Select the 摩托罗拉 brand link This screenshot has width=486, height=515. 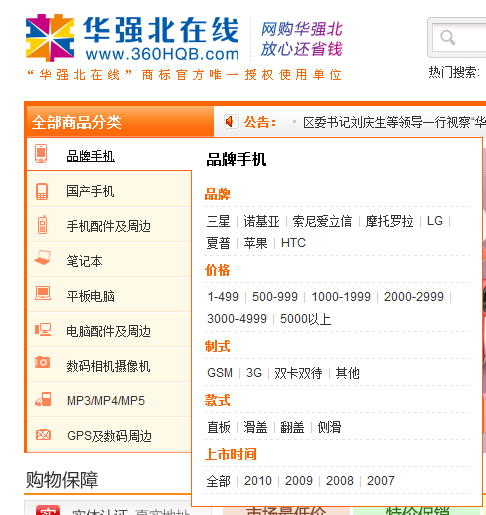389,221
